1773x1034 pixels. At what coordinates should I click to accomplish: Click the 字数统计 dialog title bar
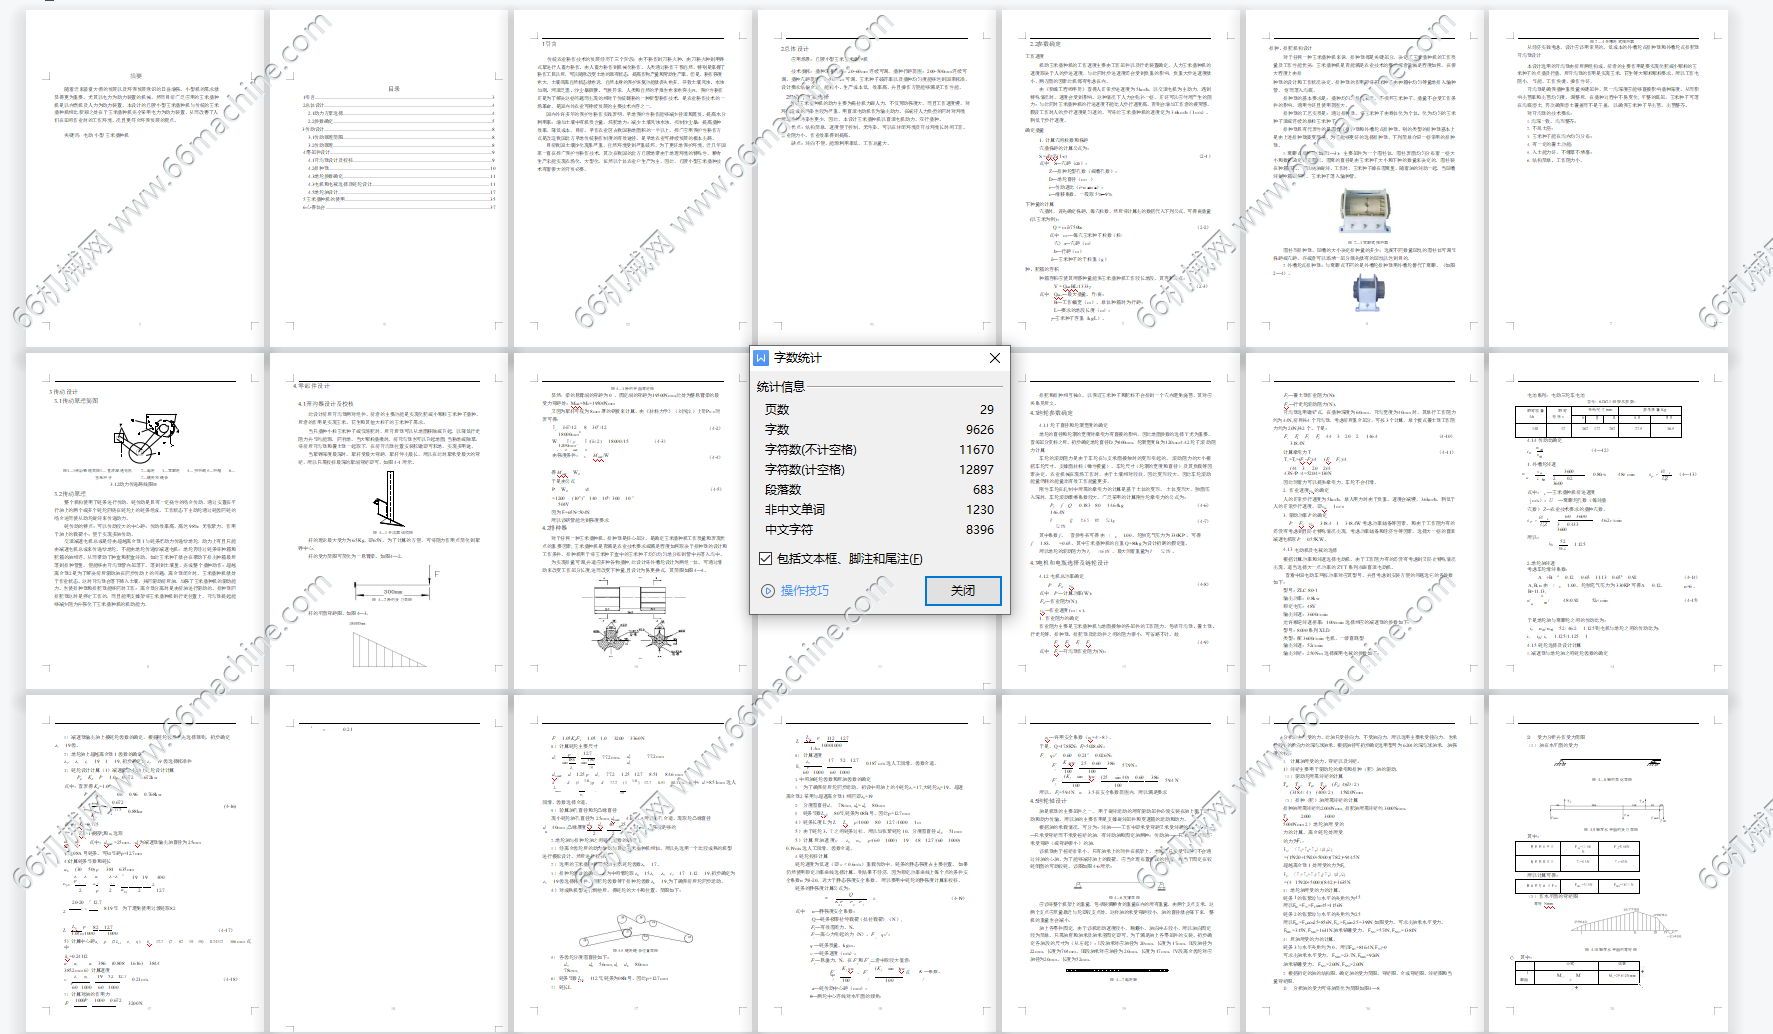pos(870,358)
